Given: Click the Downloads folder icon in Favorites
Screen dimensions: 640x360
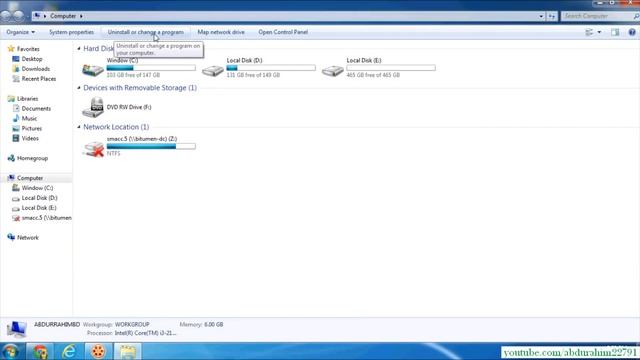Looking at the screenshot, I should coord(16,69).
